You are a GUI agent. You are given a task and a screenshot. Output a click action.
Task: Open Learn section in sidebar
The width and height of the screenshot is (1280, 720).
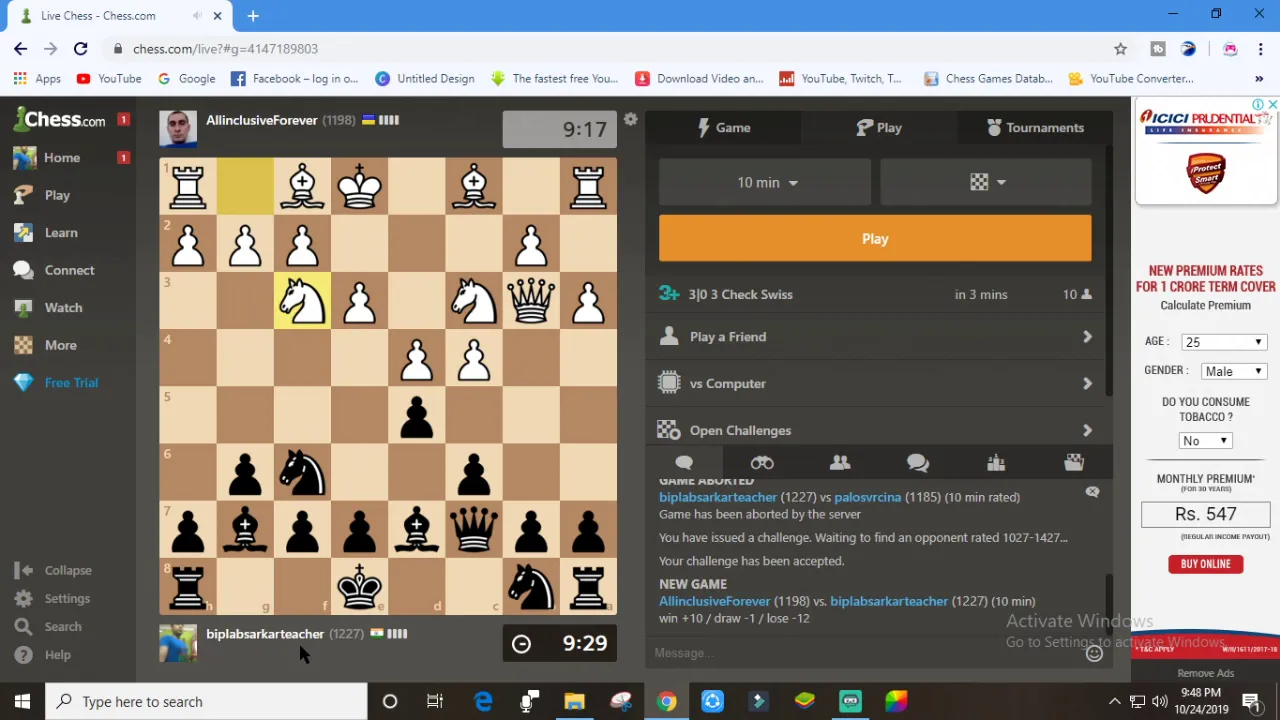coord(60,233)
